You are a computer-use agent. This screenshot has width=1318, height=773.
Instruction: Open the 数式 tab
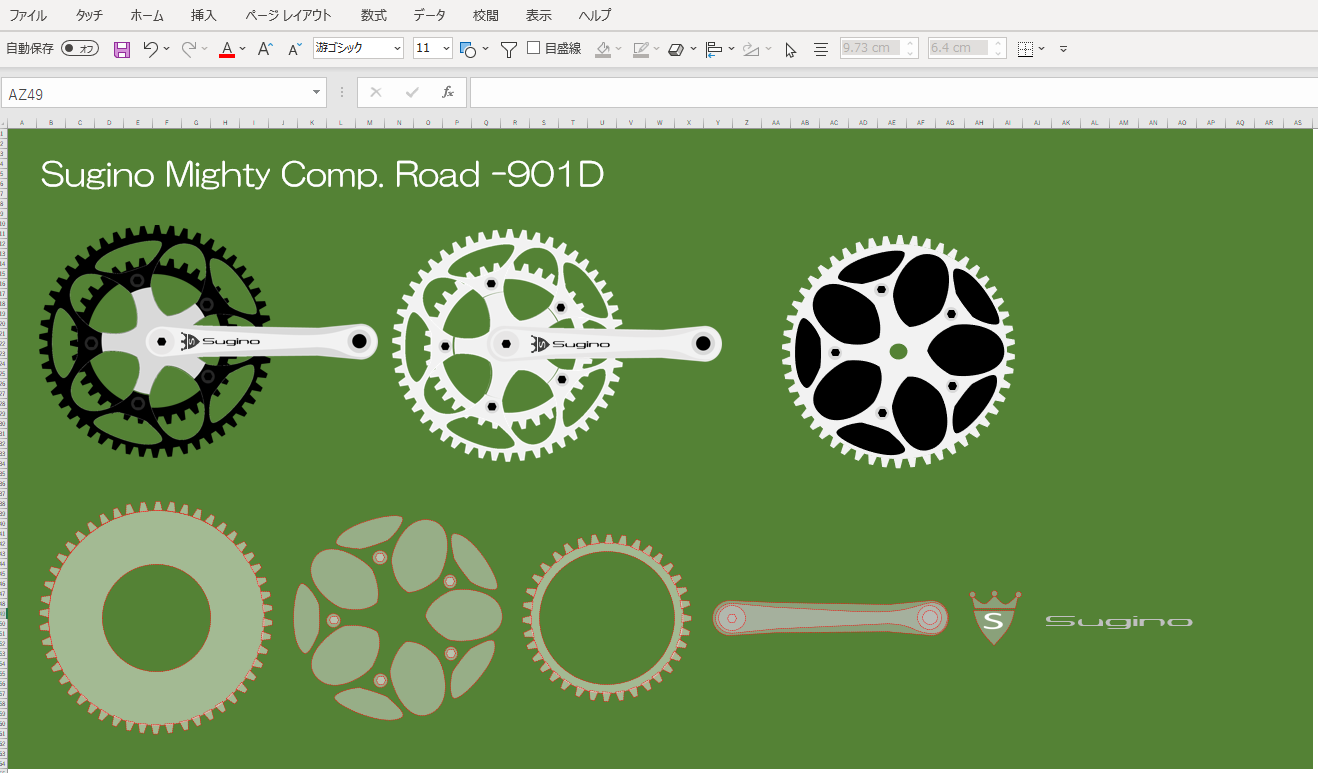[x=374, y=16]
